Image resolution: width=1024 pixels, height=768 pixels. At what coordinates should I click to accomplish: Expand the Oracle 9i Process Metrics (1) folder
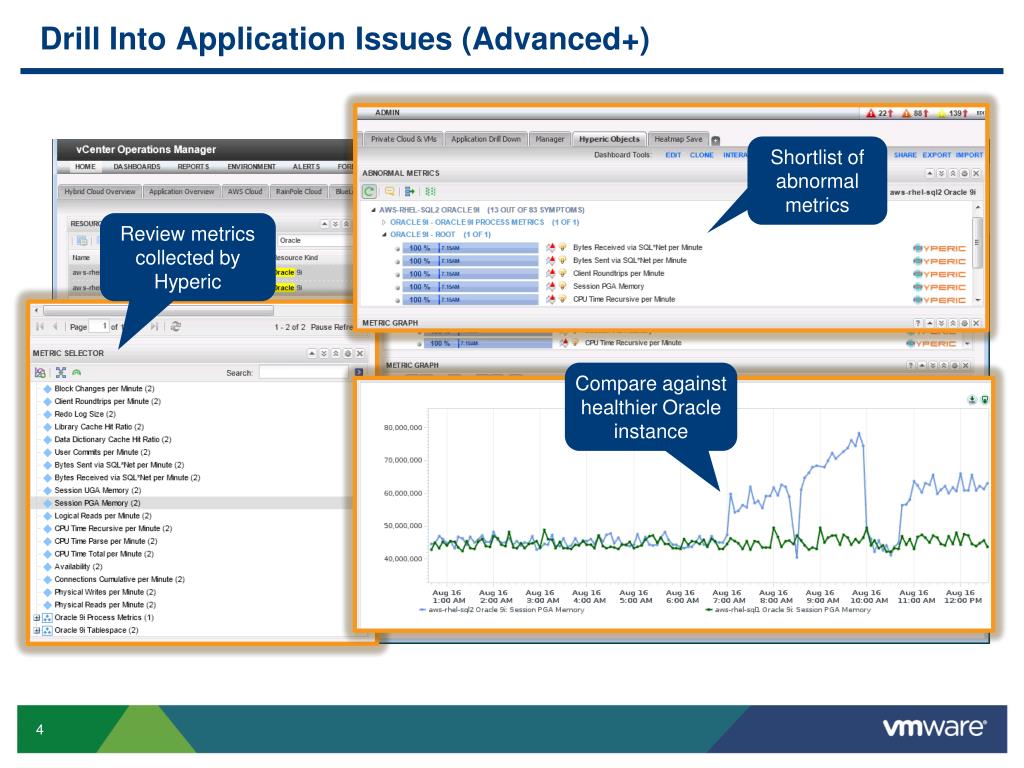tap(37, 618)
